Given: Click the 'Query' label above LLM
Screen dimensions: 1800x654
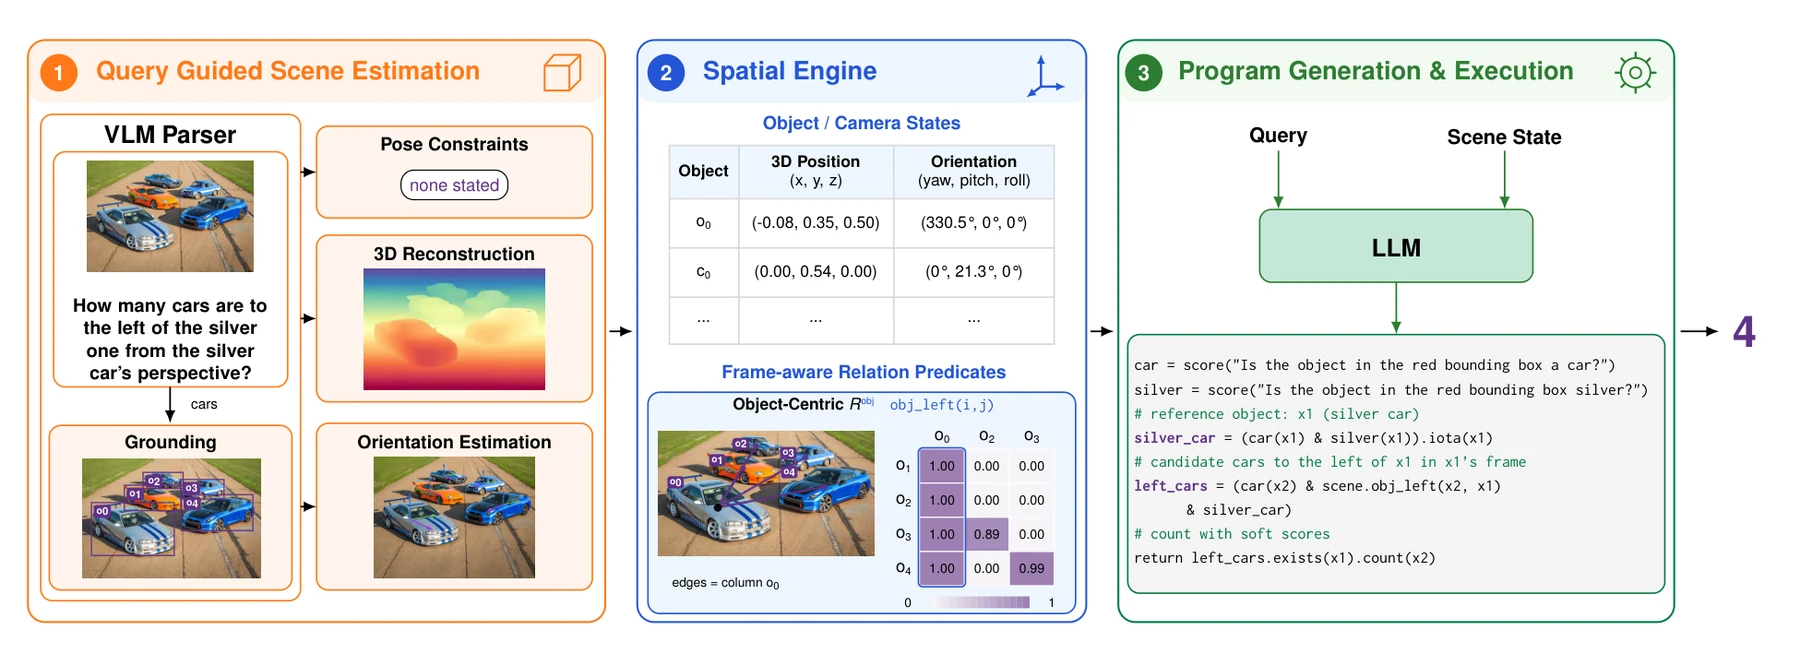Looking at the screenshot, I should tap(1278, 135).
